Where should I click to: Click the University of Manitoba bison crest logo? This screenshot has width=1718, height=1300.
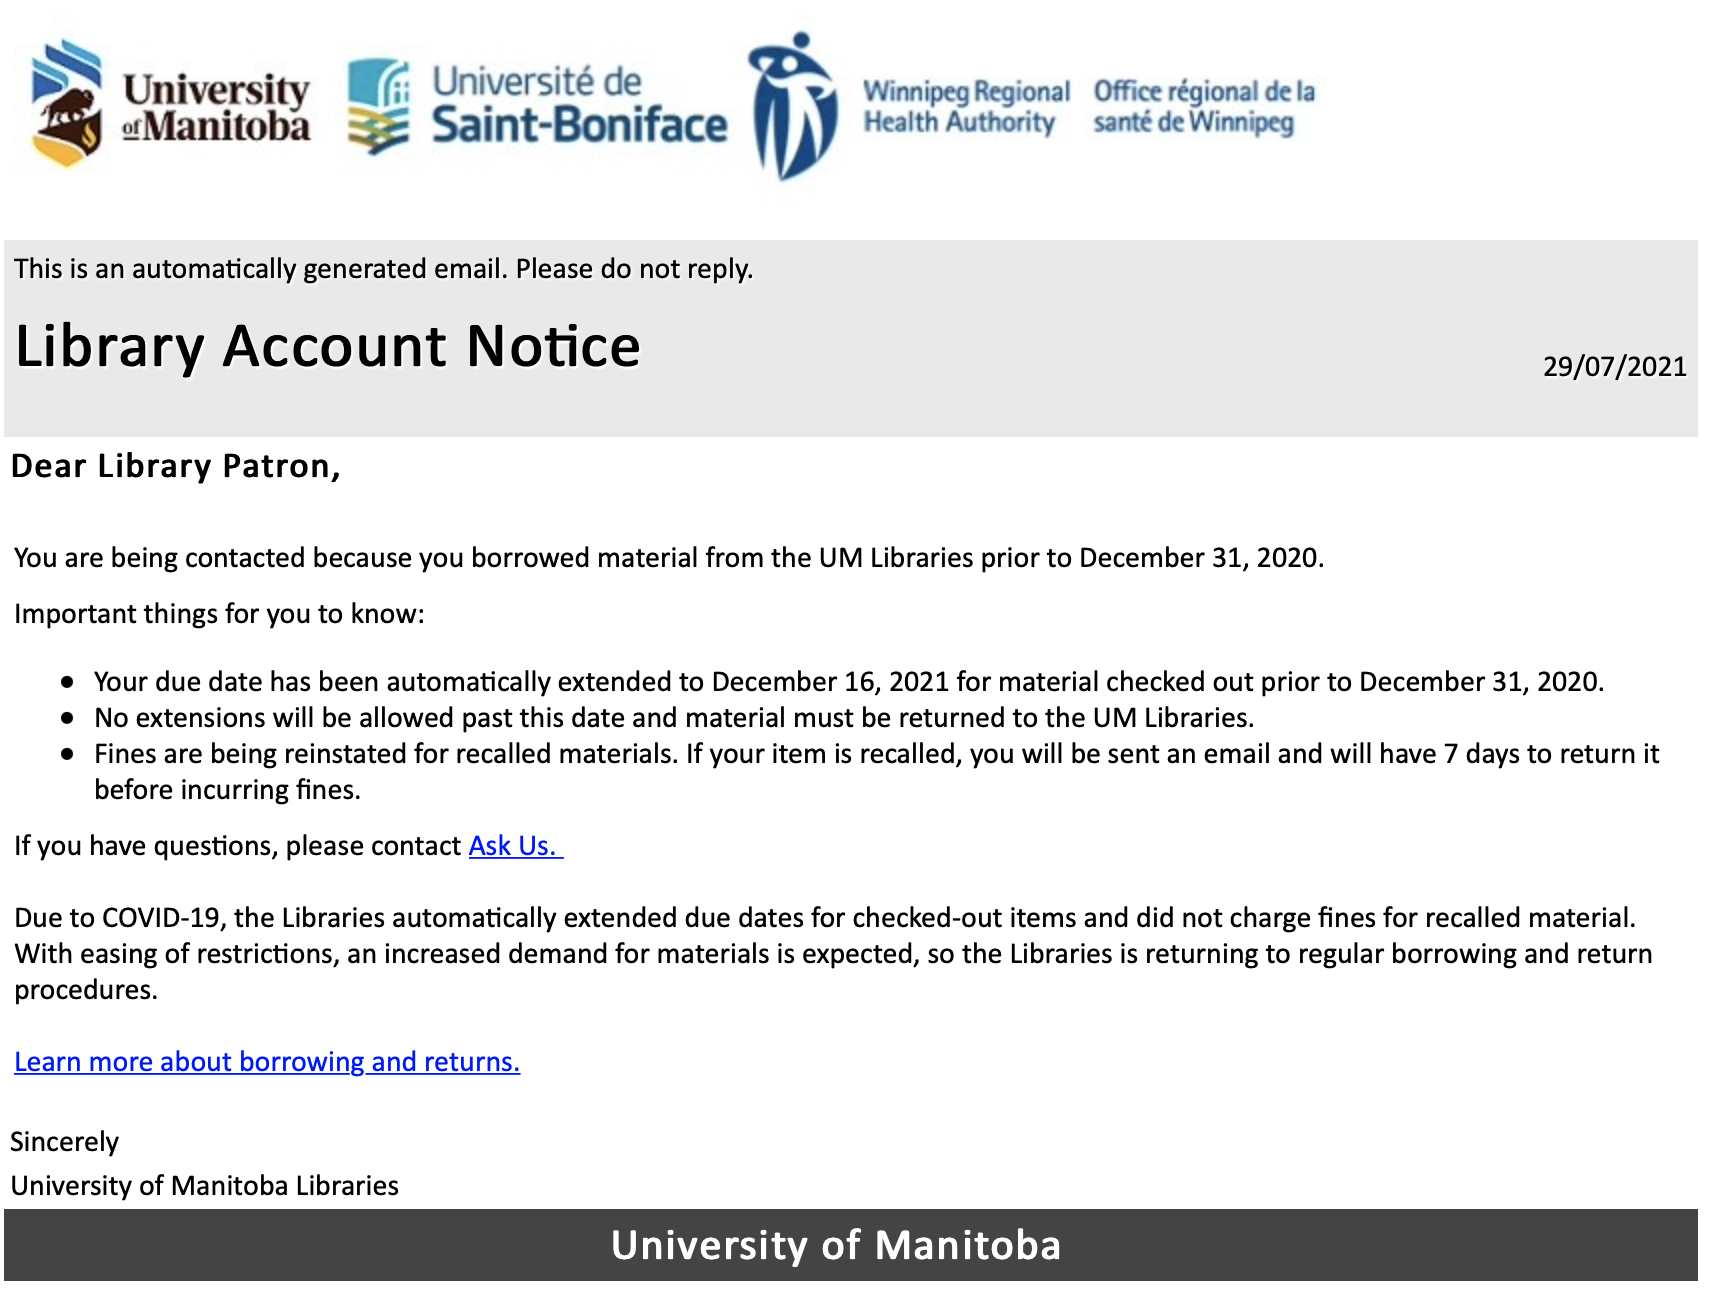67,104
